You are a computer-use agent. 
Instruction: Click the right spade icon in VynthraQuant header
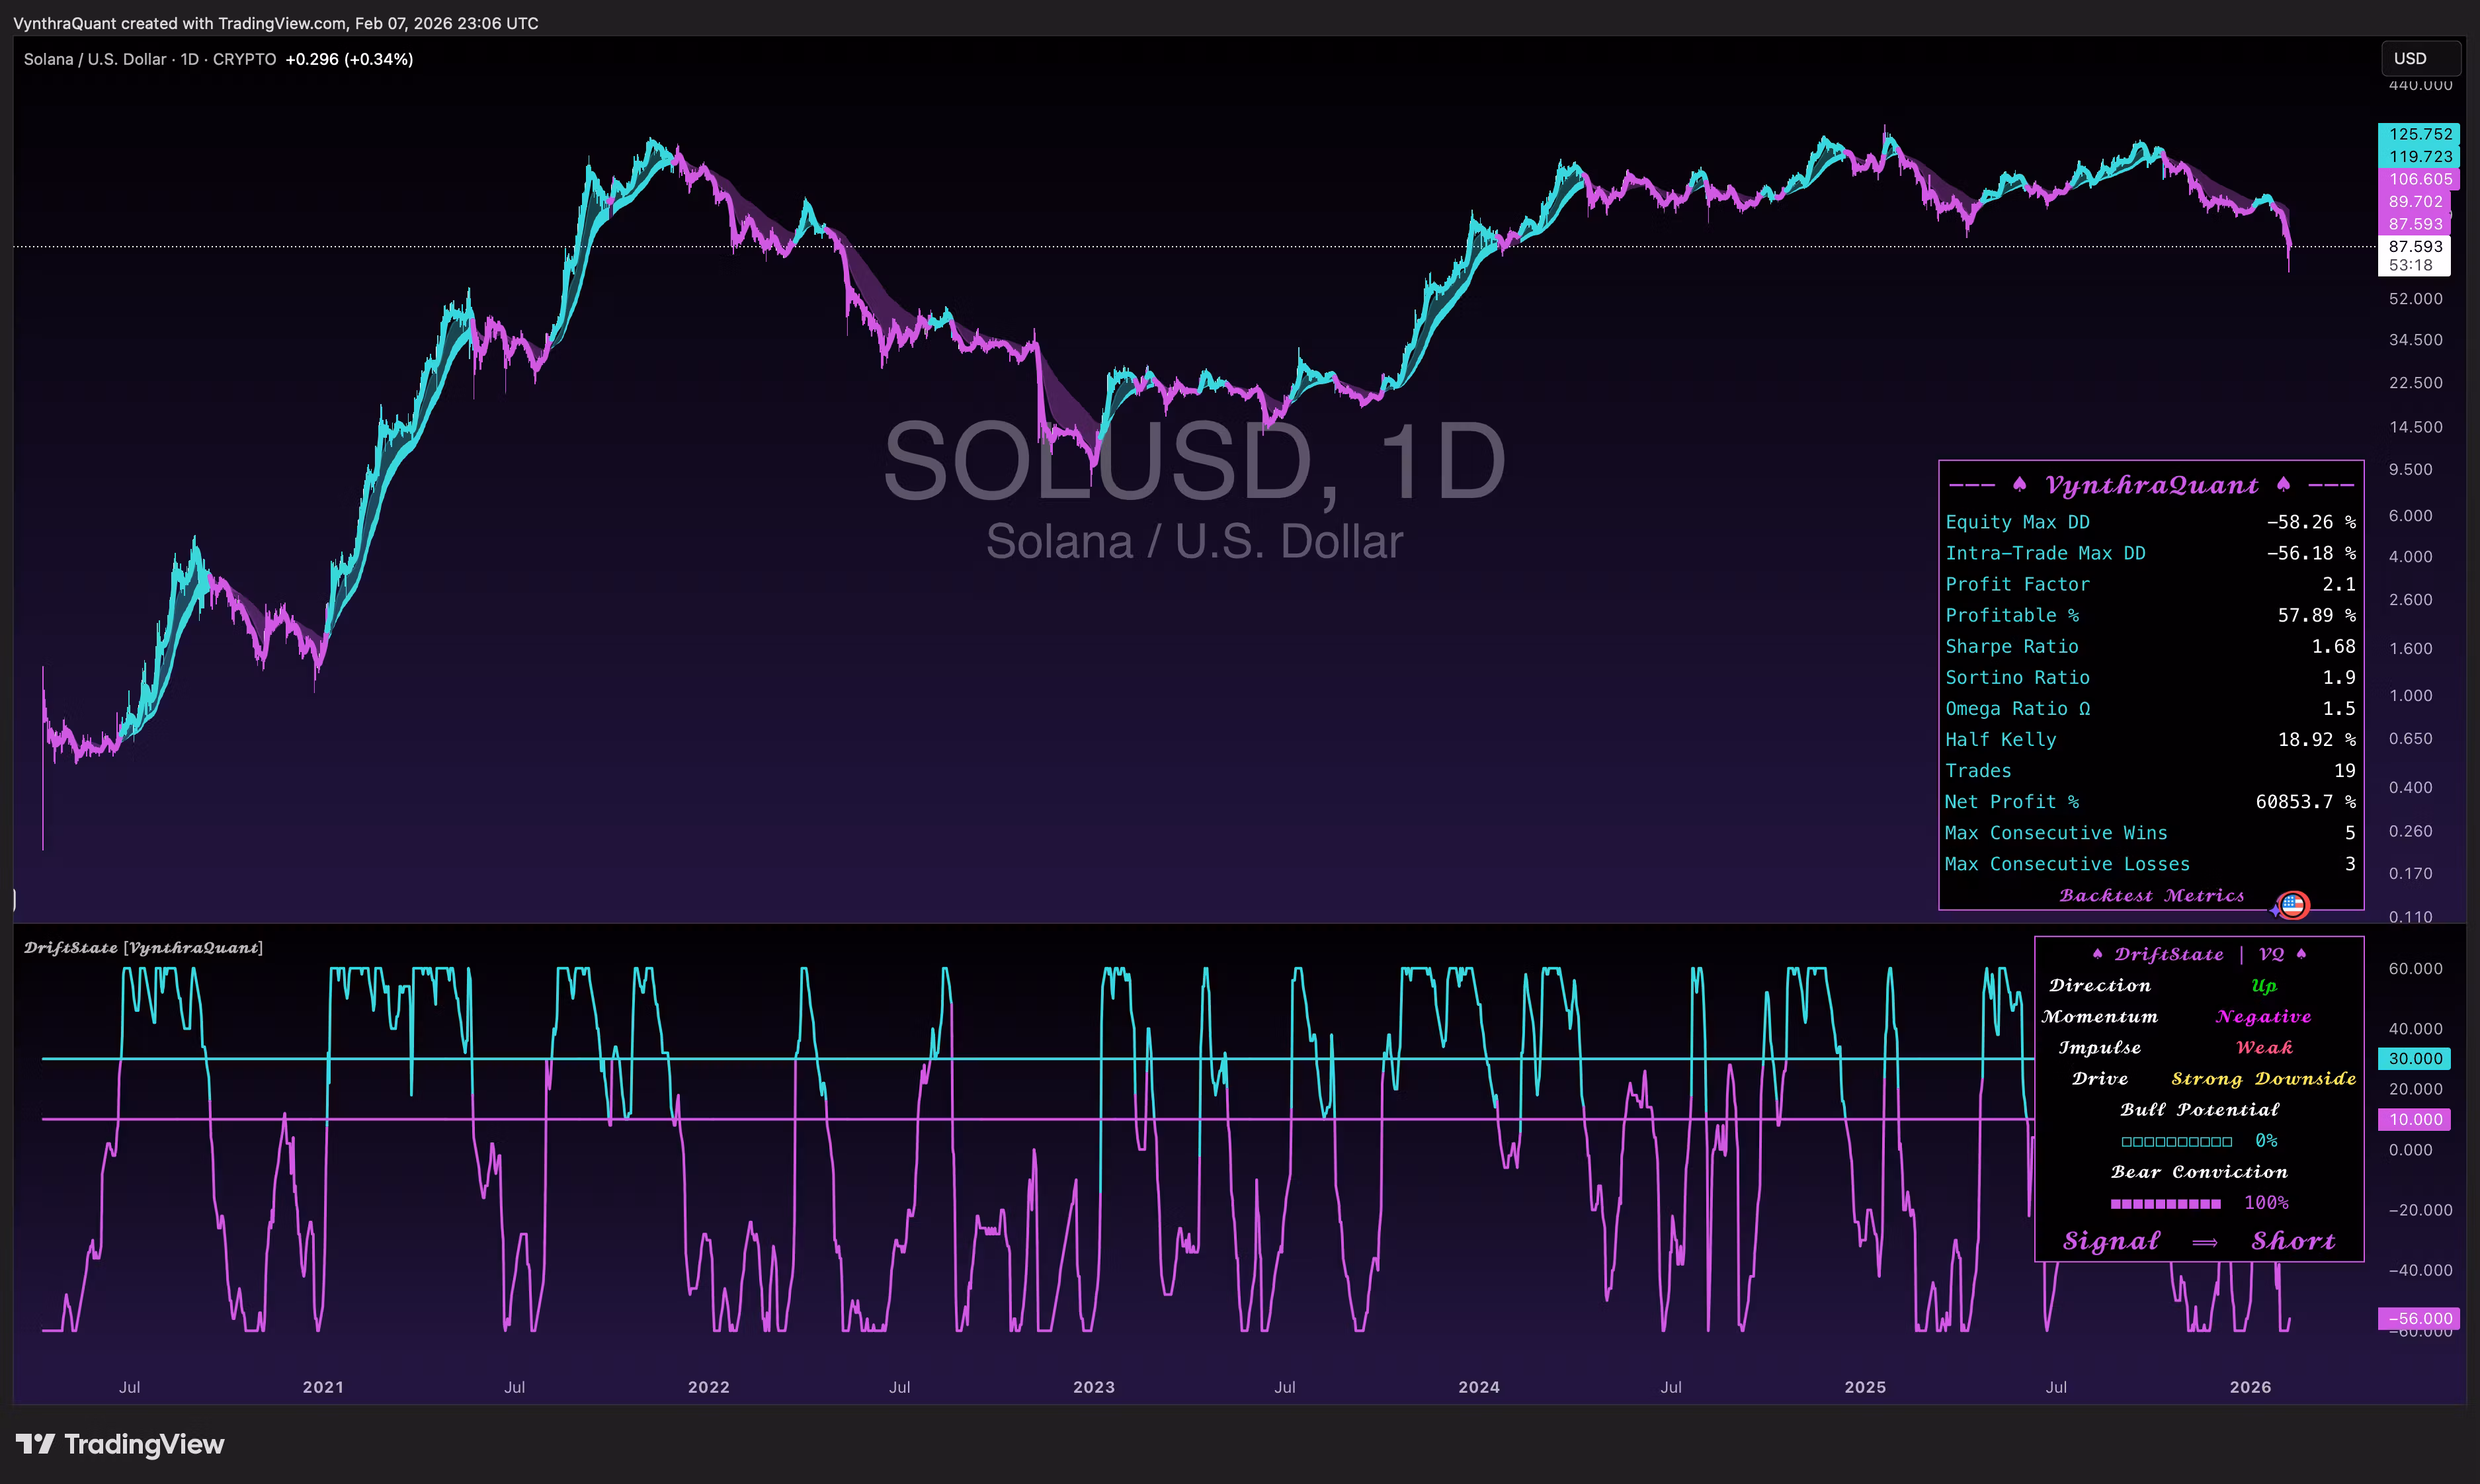pos(2283,485)
